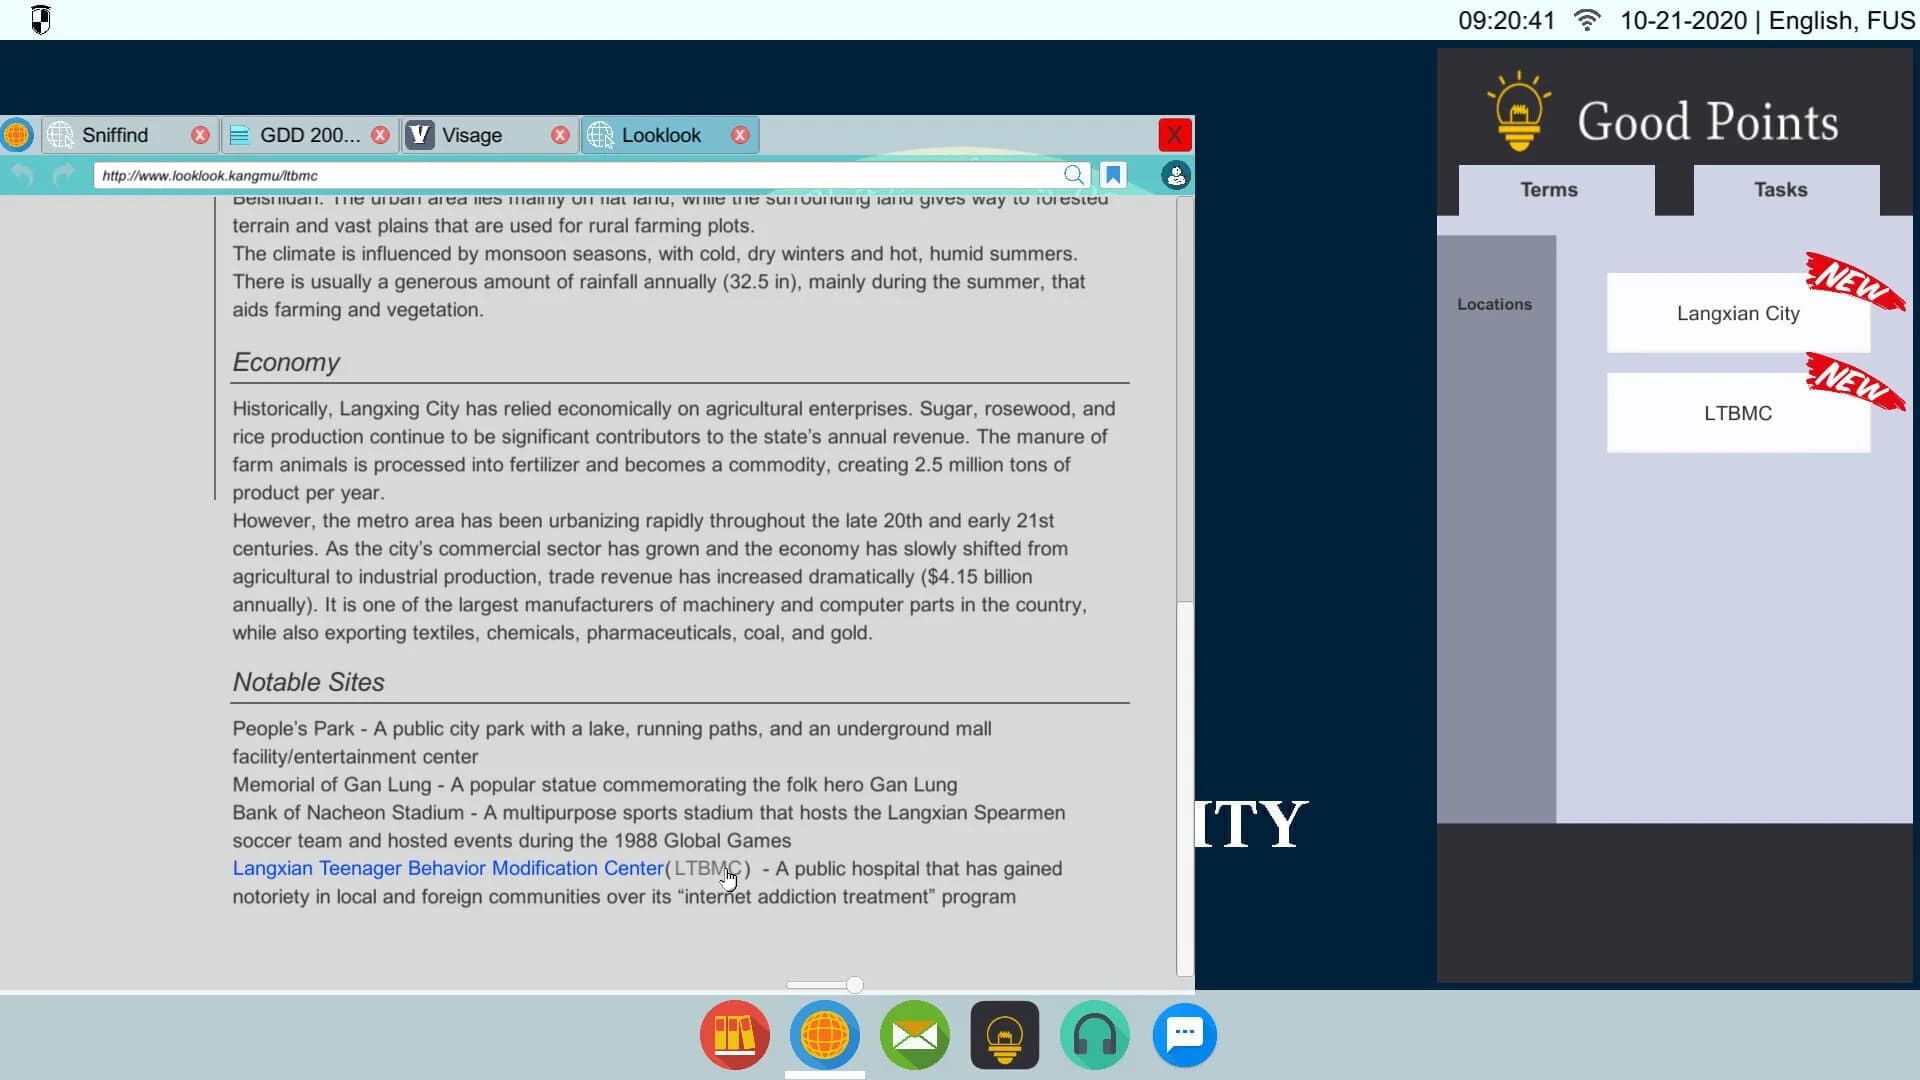Click the browser forward arrow

62,175
